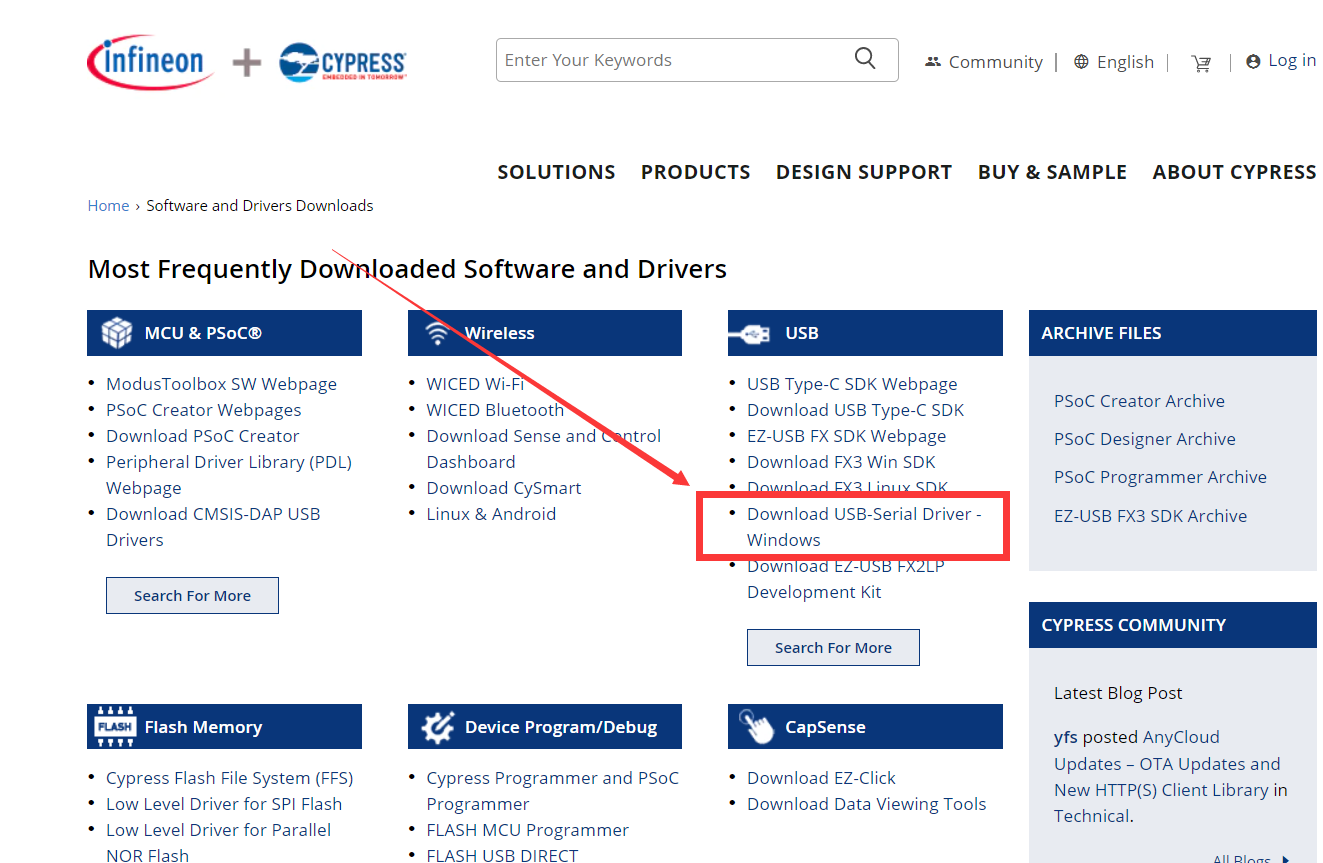The image size is (1323, 863).
Task: Open the AnyCloud Updates blog post link
Action: (1167, 763)
